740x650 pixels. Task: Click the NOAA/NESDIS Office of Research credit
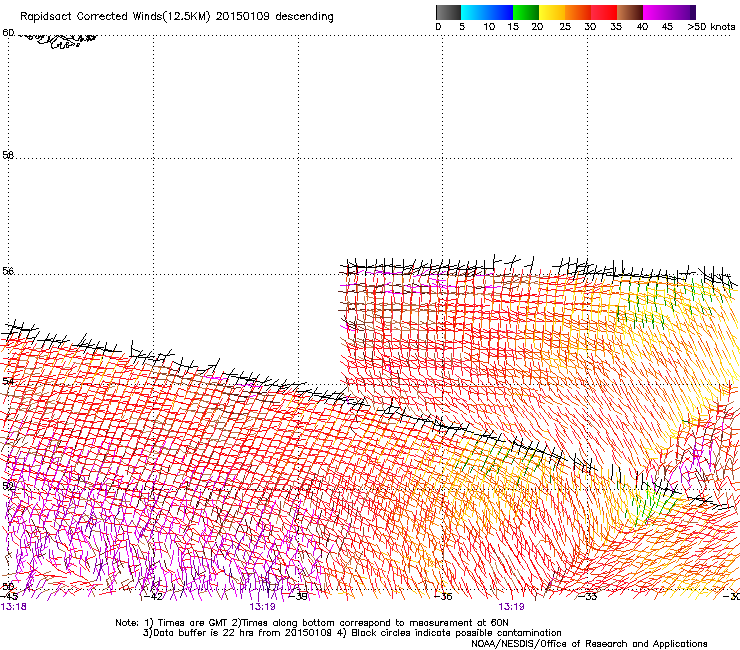point(589,644)
